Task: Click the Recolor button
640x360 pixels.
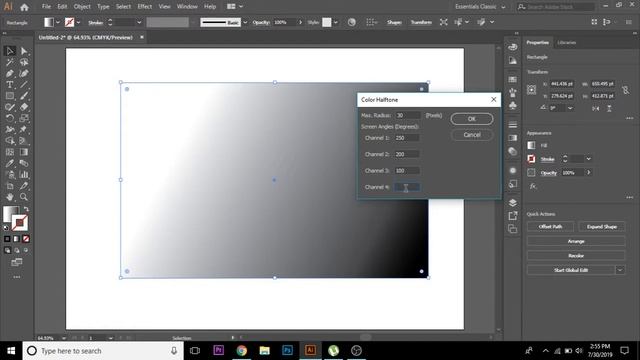Action: [x=576, y=256]
